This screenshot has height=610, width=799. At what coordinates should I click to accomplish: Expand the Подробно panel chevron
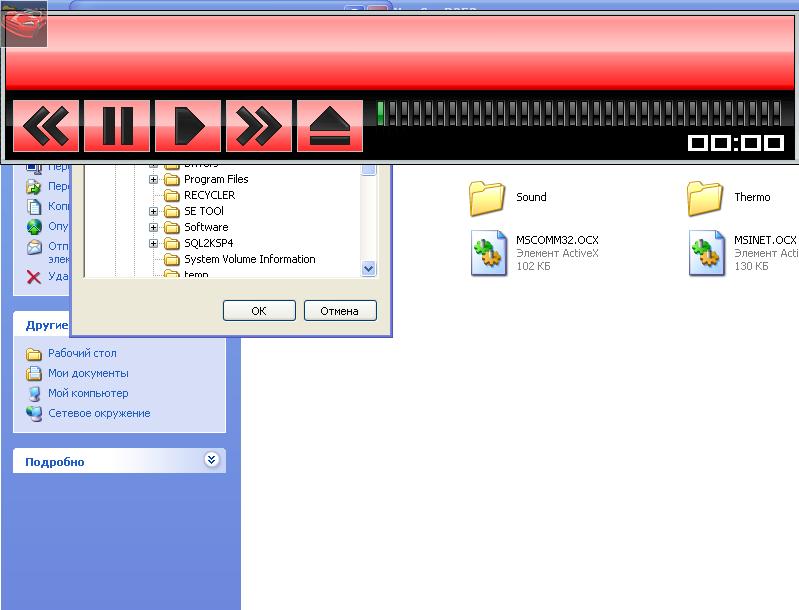pos(211,460)
